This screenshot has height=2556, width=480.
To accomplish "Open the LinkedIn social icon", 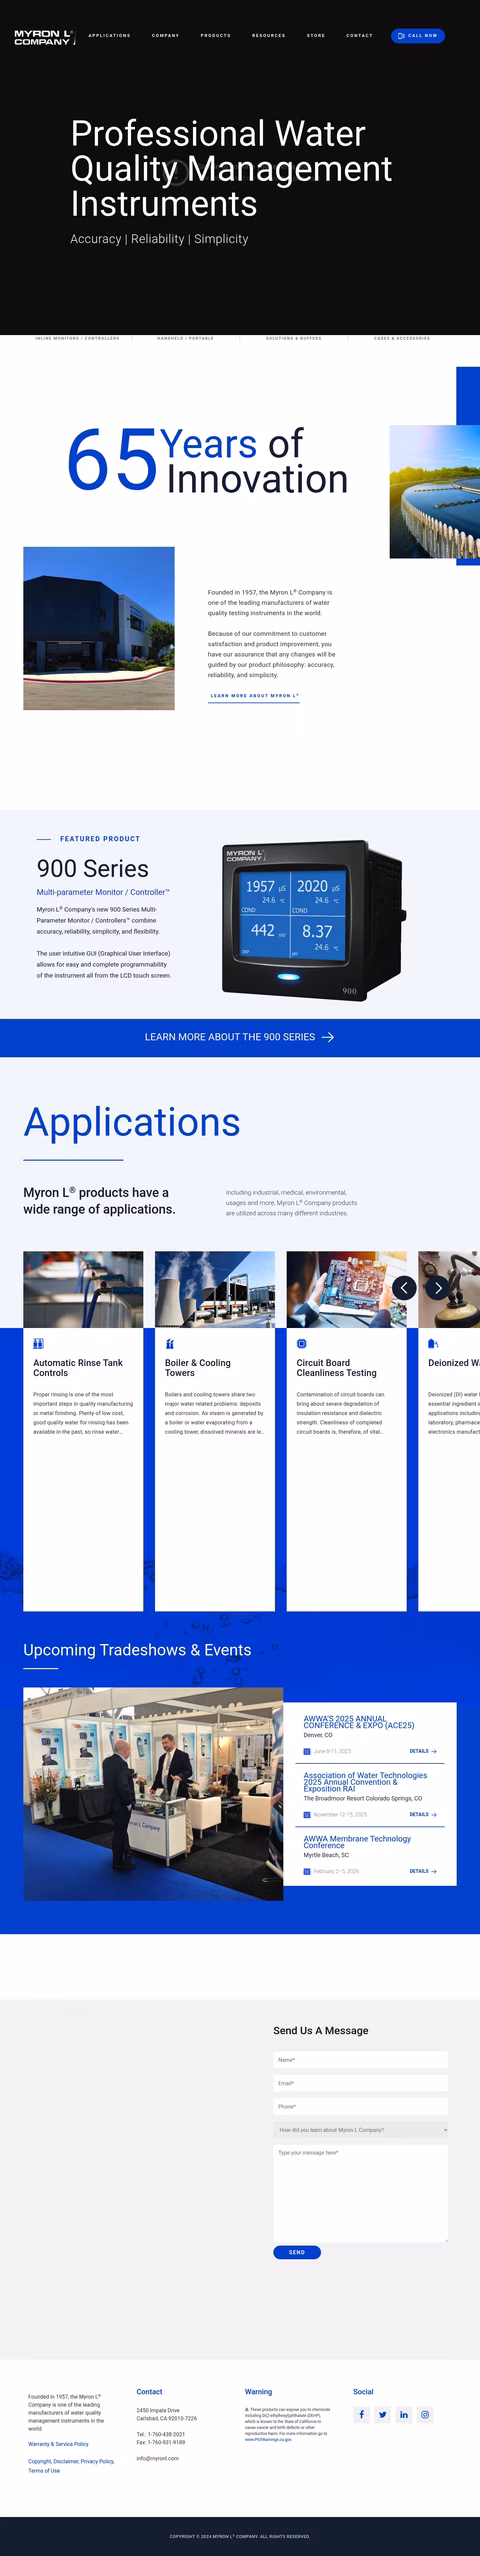I will [x=404, y=2415].
